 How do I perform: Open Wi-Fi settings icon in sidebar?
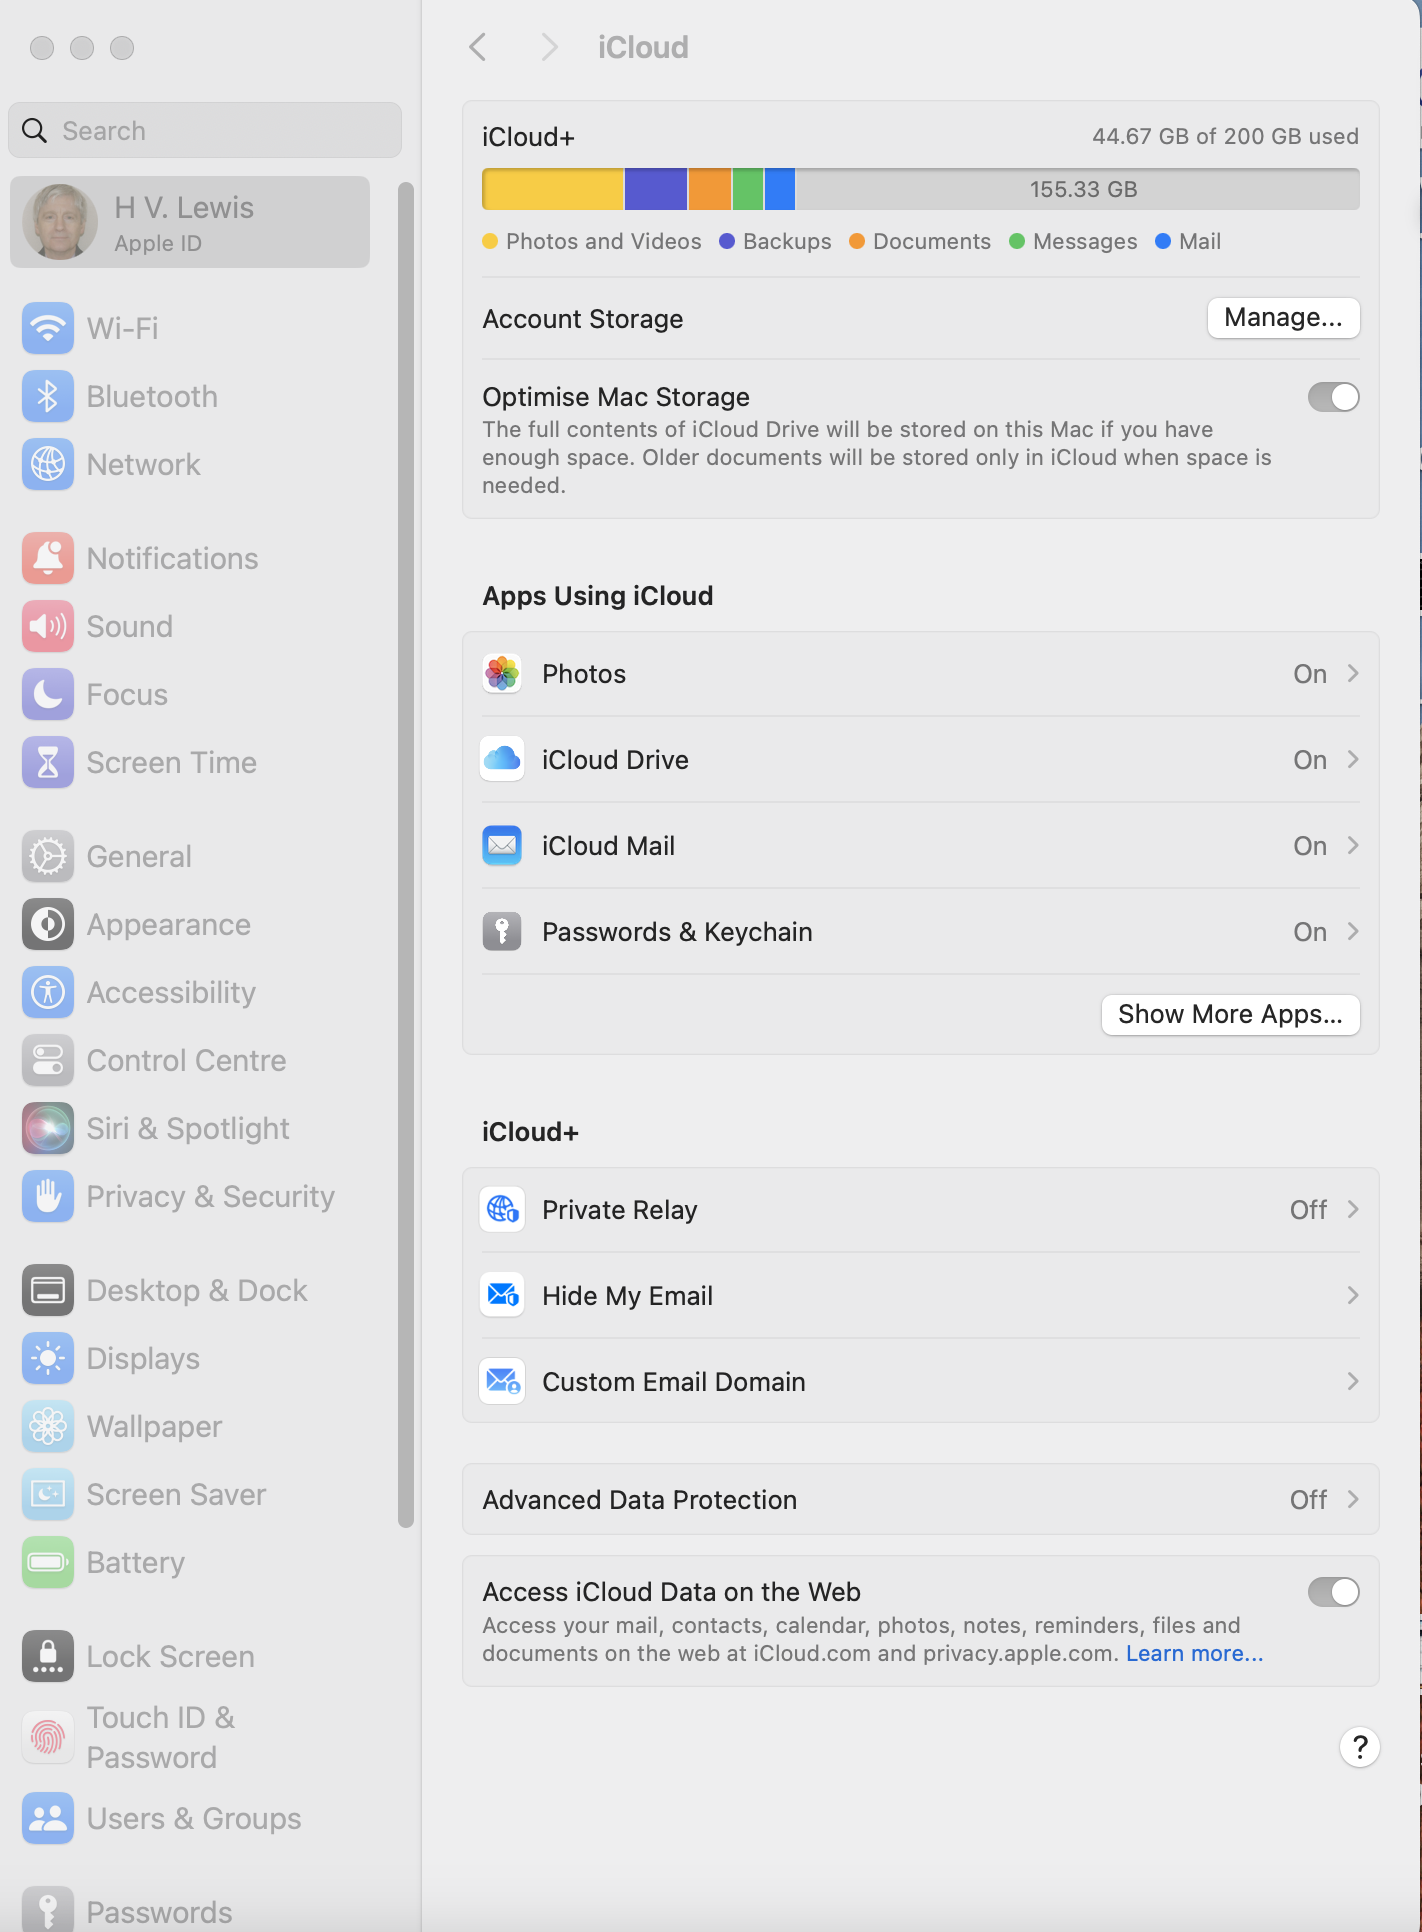click(x=48, y=328)
